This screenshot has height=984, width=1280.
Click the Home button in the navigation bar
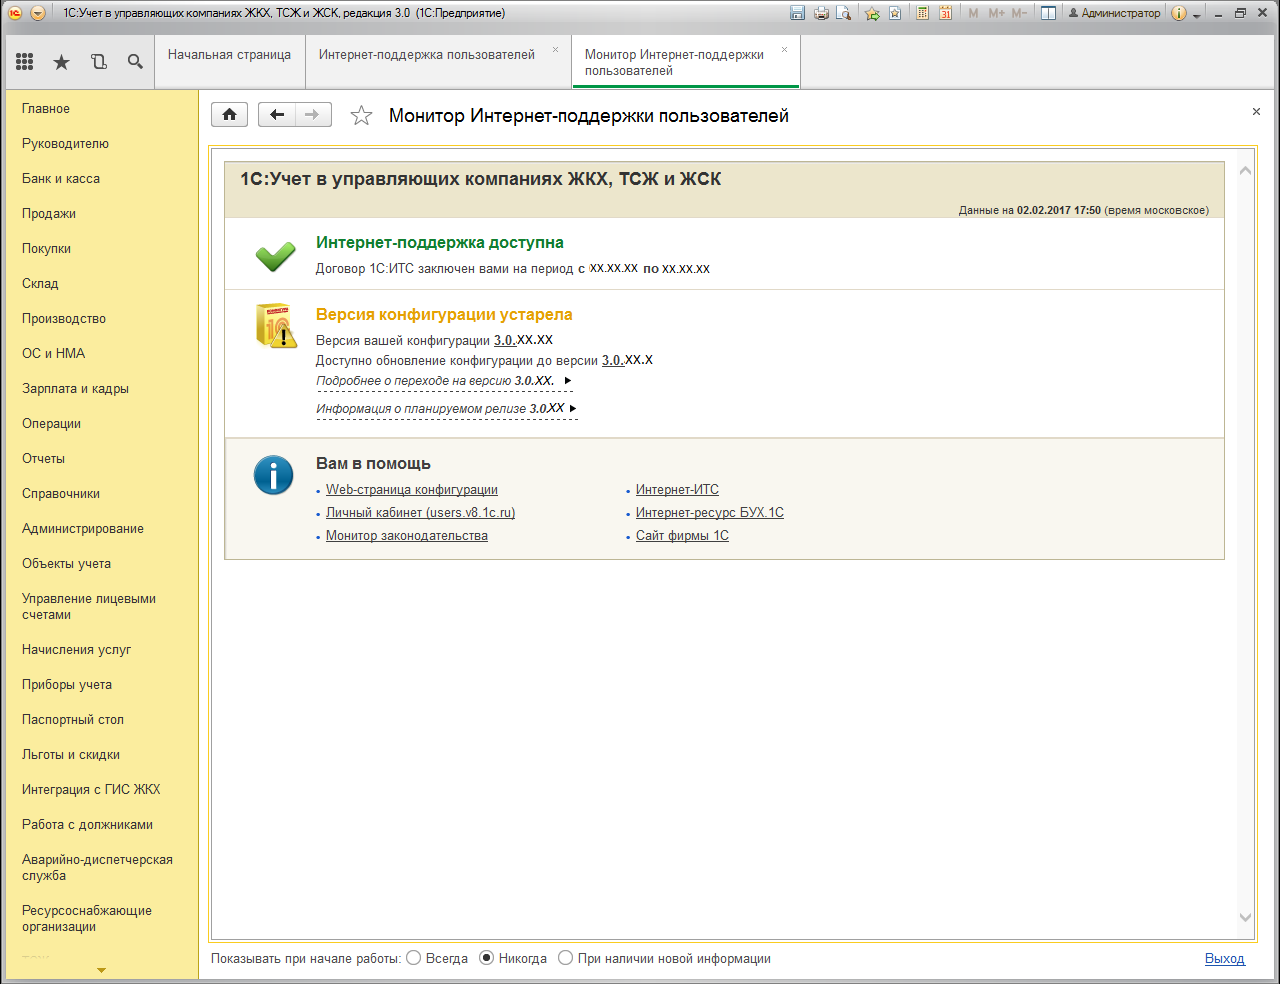point(229,115)
